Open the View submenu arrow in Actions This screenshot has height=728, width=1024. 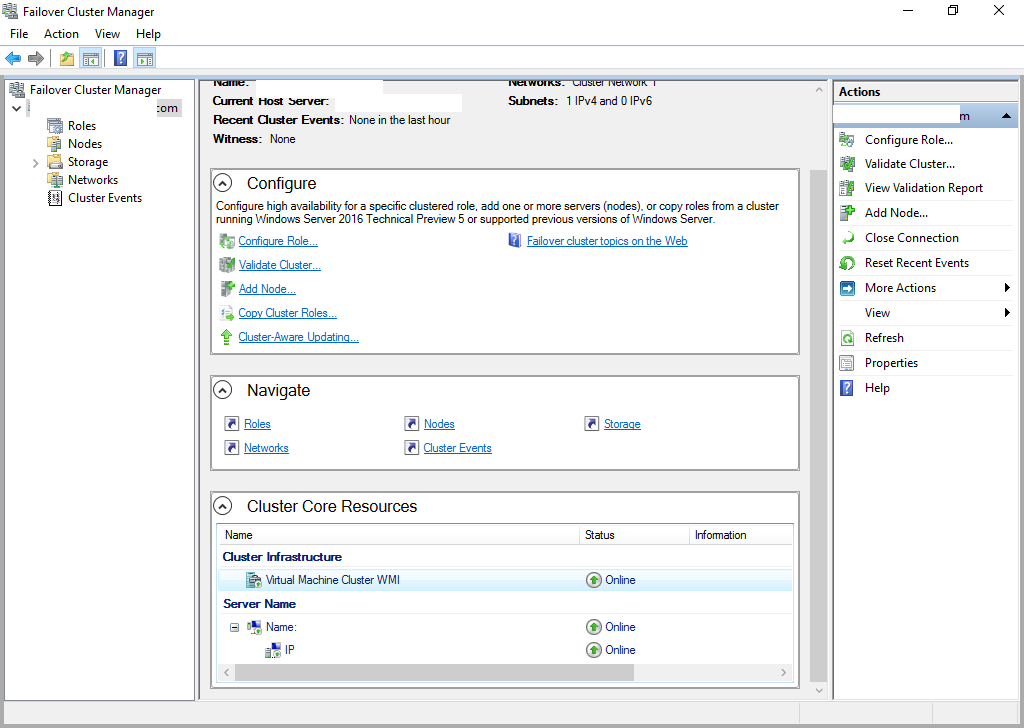1007,313
